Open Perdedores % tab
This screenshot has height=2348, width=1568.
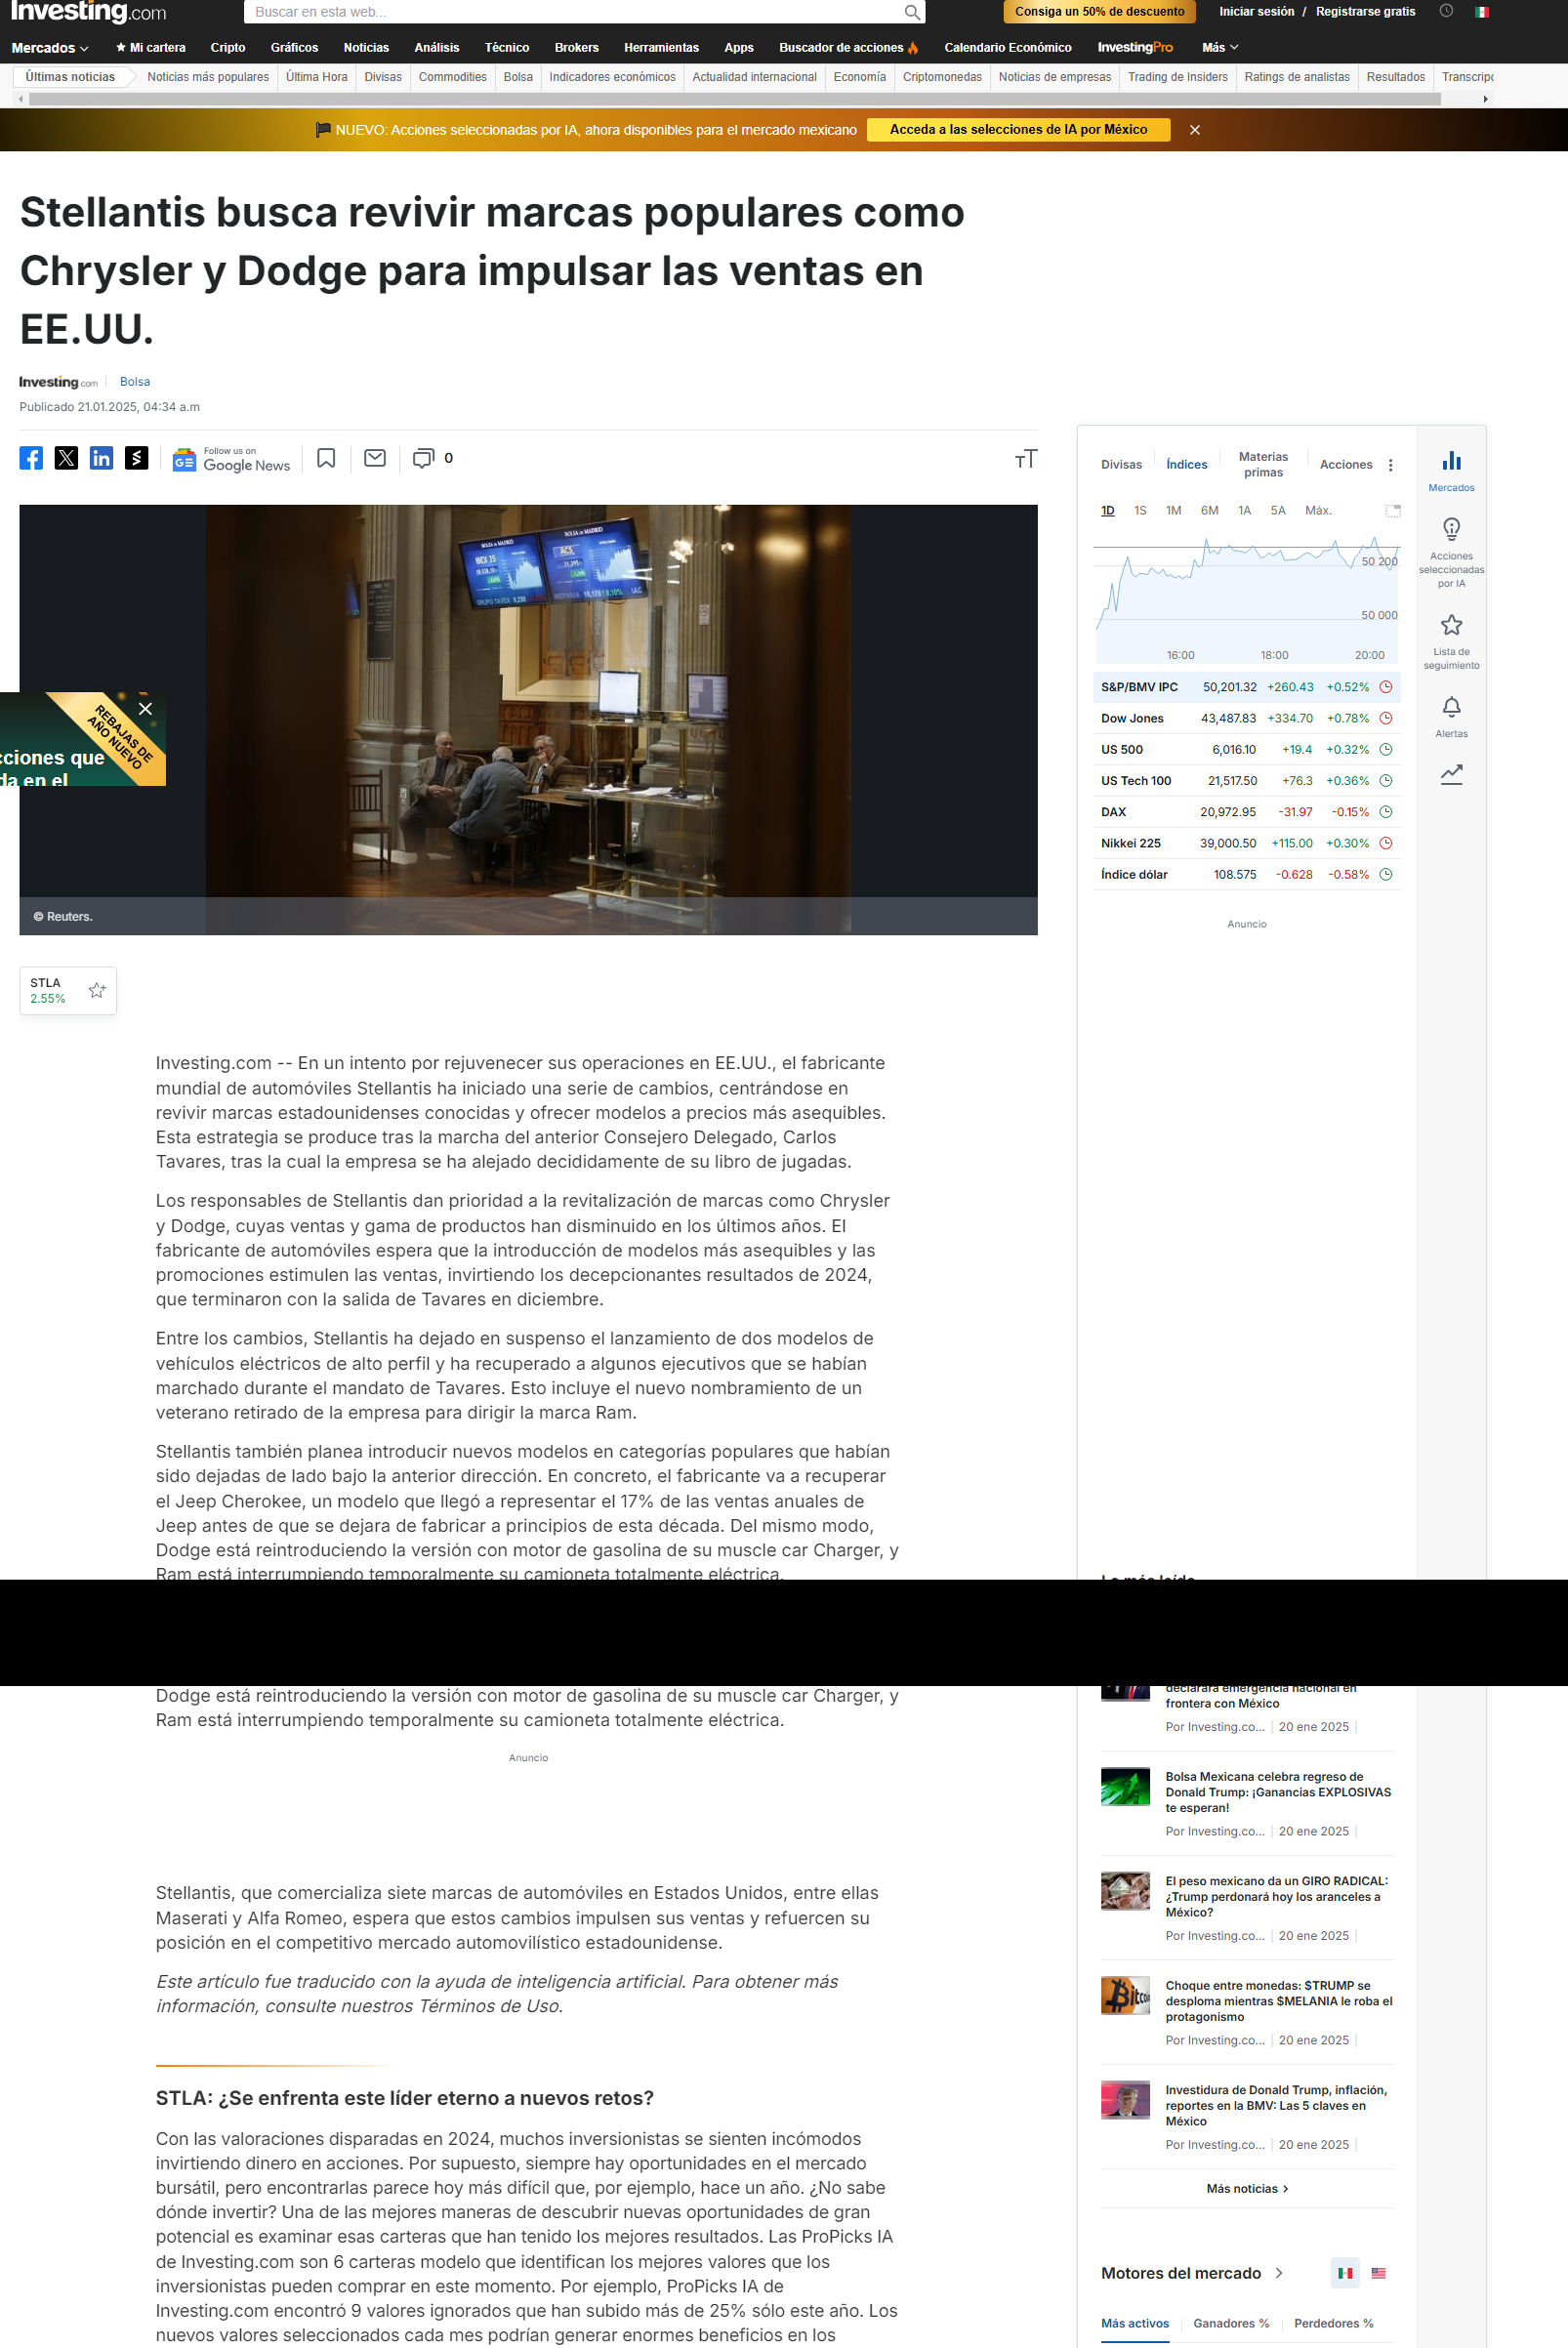coord(1333,2323)
